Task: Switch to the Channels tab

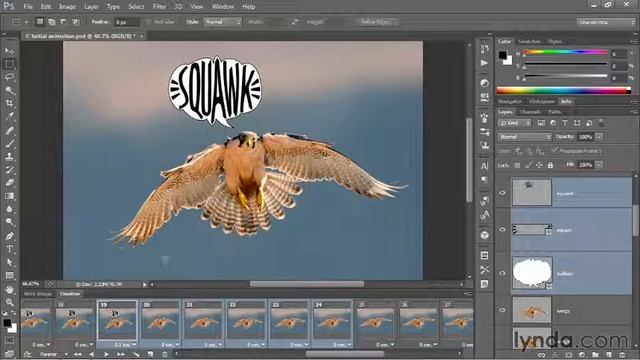Action: [530, 112]
